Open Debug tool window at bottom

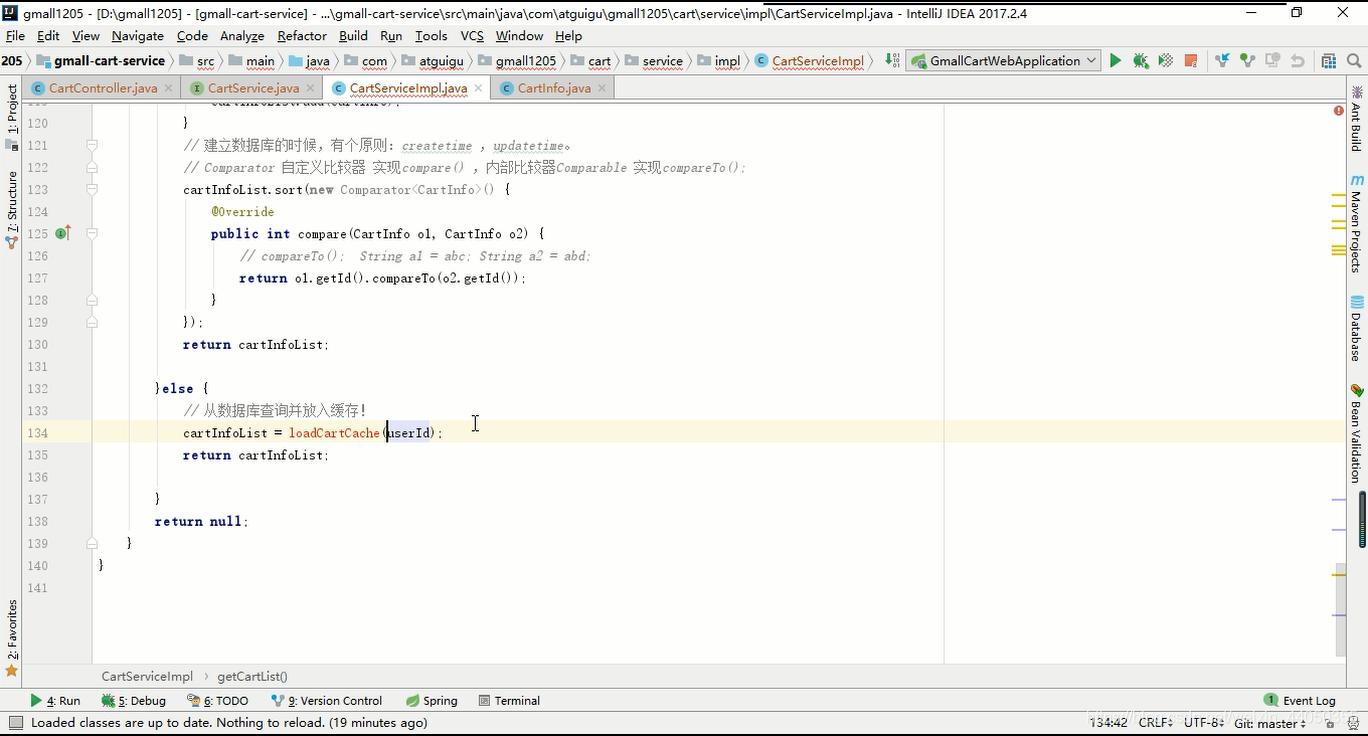pyautogui.click(x=133, y=700)
